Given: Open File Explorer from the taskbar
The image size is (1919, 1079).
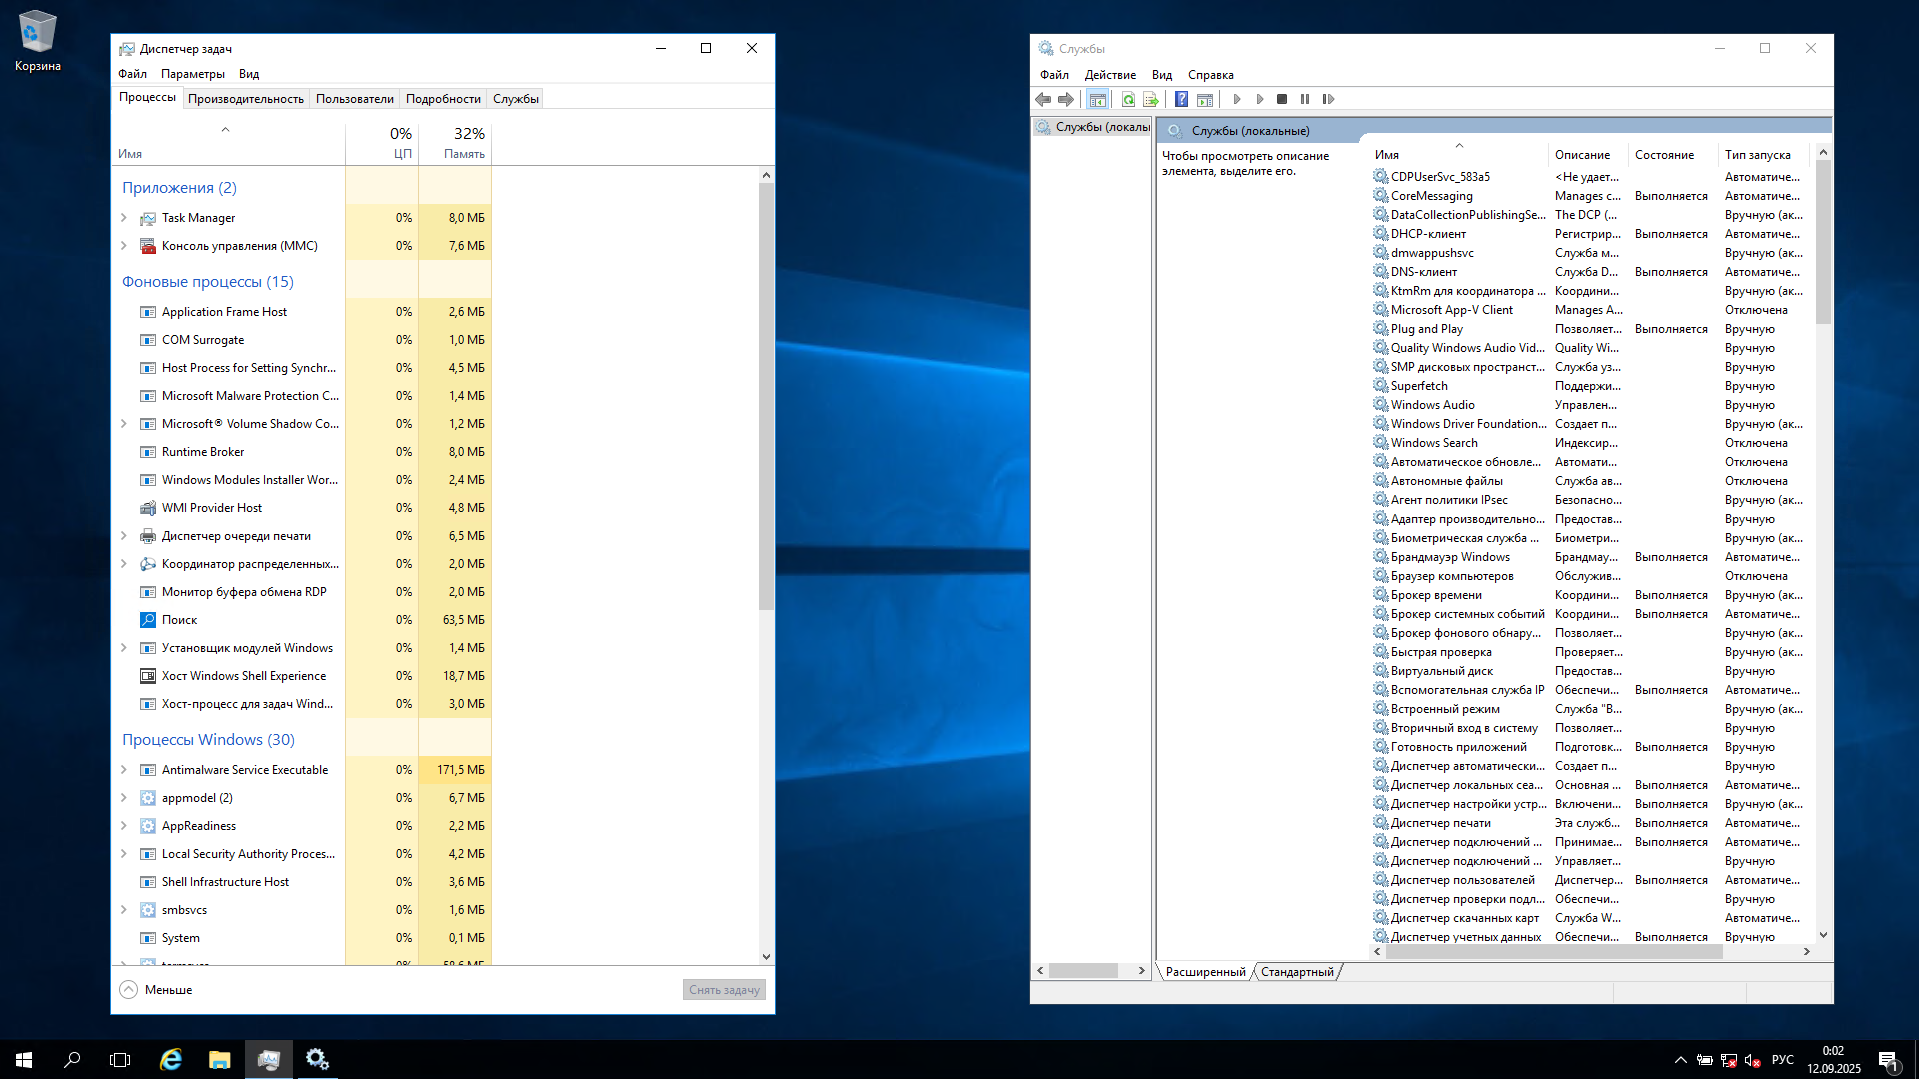Looking at the screenshot, I should pos(219,1059).
